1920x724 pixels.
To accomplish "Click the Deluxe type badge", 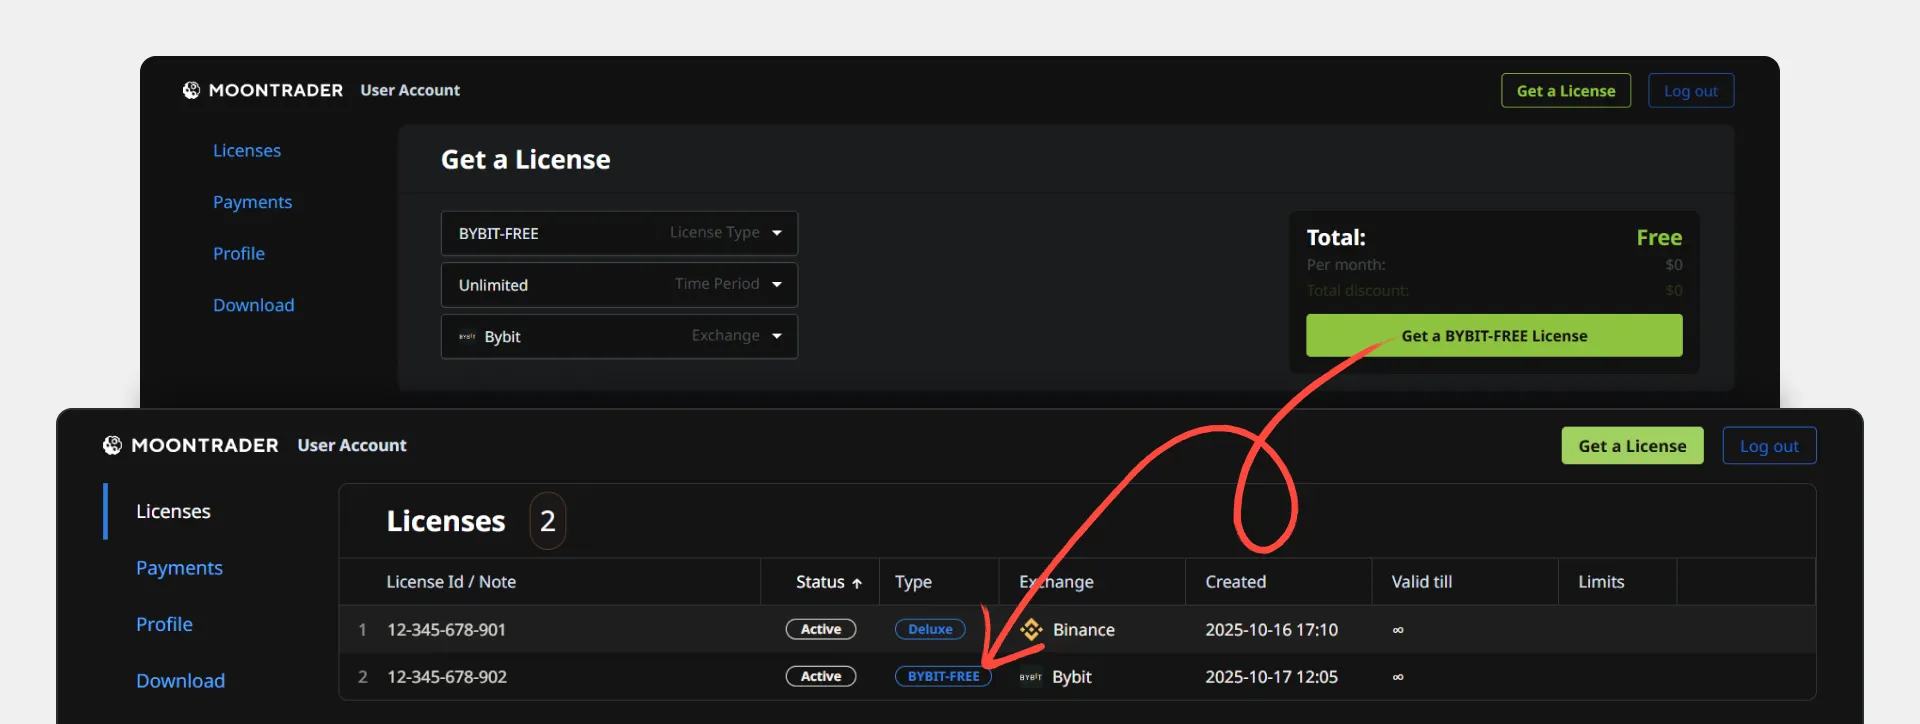I will pos(930,630).
